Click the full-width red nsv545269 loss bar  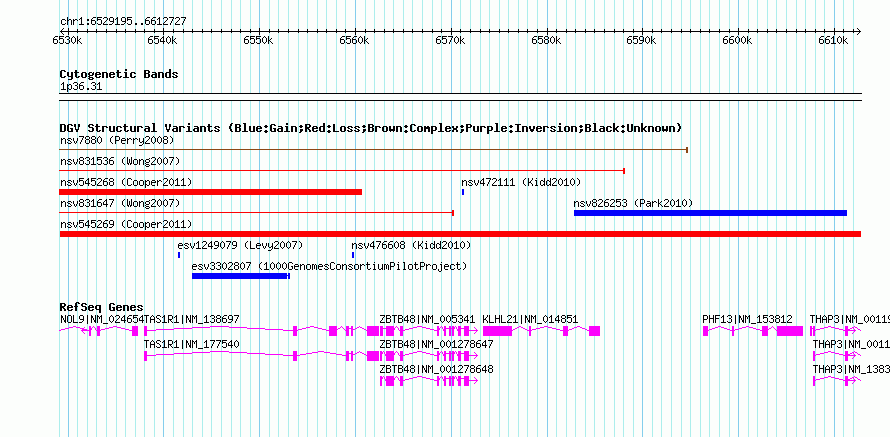[460, 234]
